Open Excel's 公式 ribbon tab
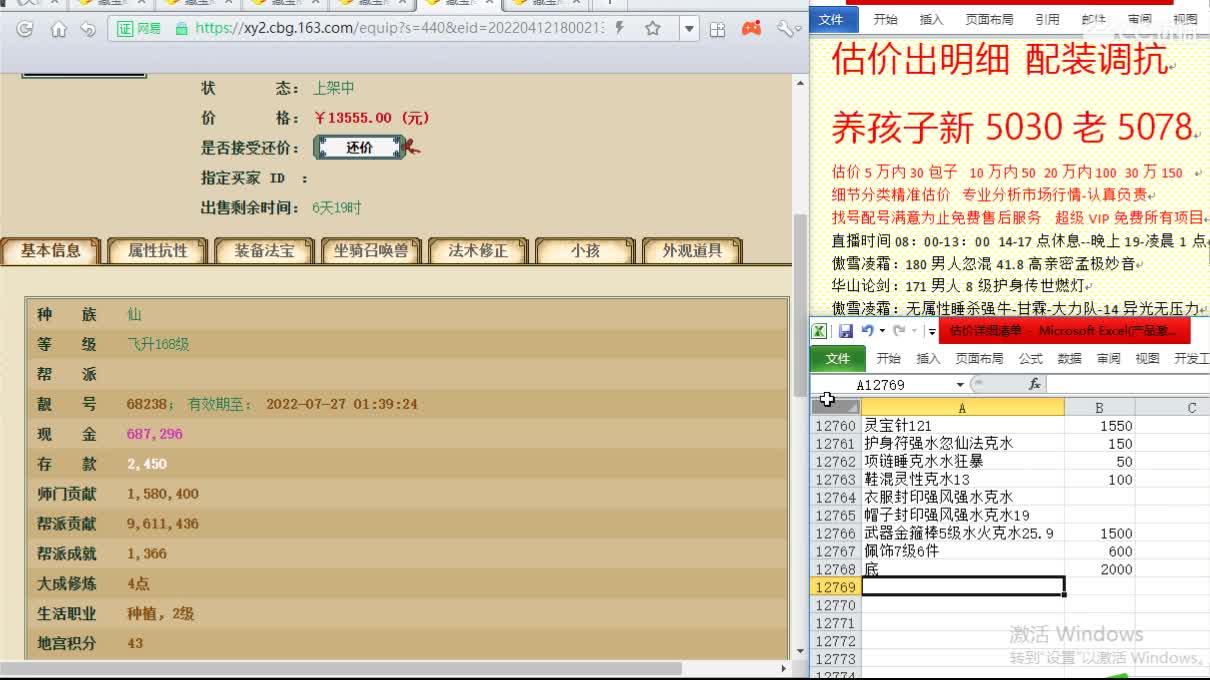This screenshot has height=680, width=1210. pos(1030,358)
